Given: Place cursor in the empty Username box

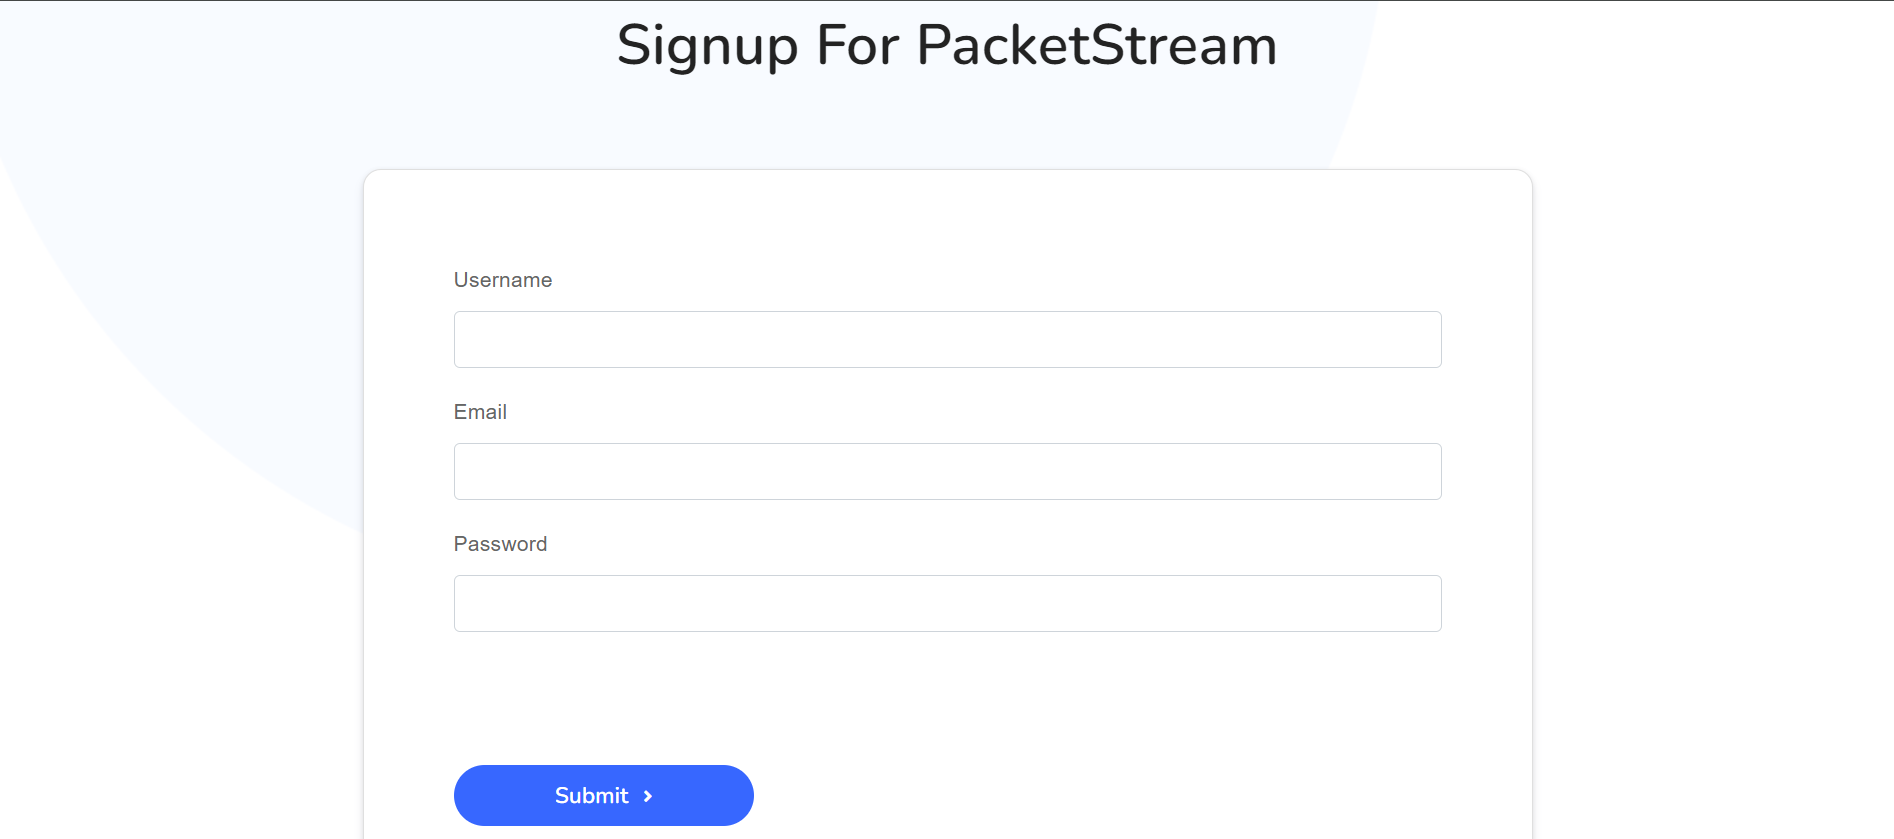Looking at the screenshot, I should pyautogui.click(x=946, y=339).
